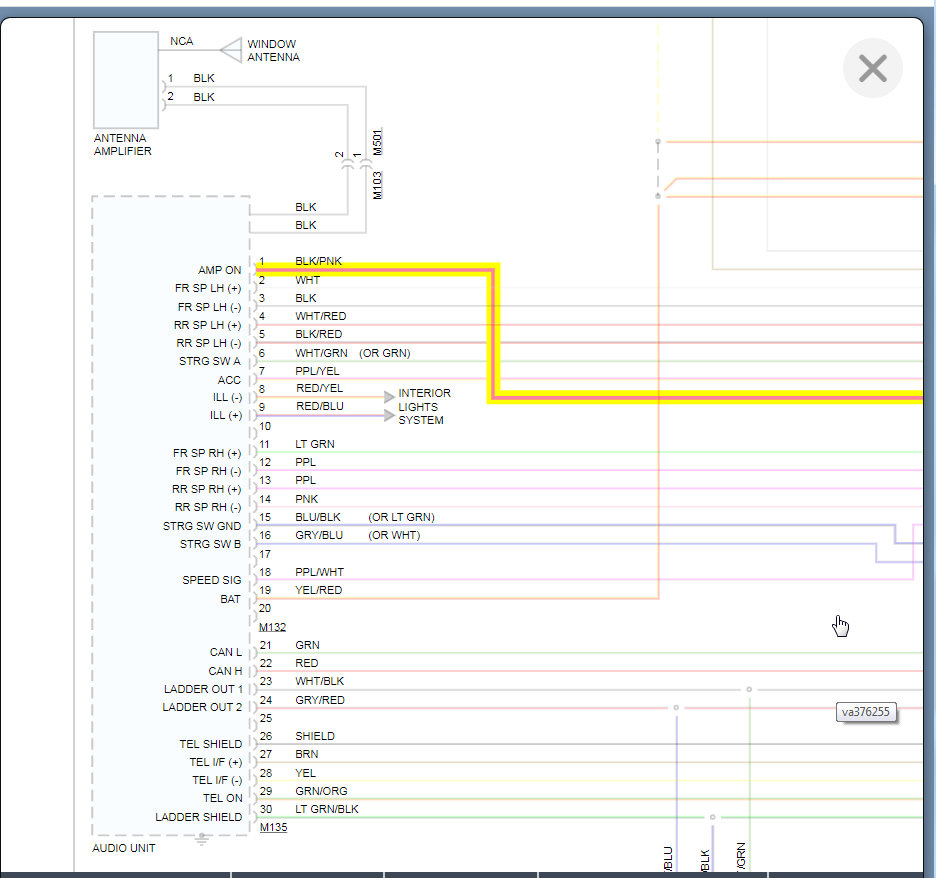Click the arrow on the RED/BLU wire
Viewport: 936px width, 878px height.
point(389,415)
